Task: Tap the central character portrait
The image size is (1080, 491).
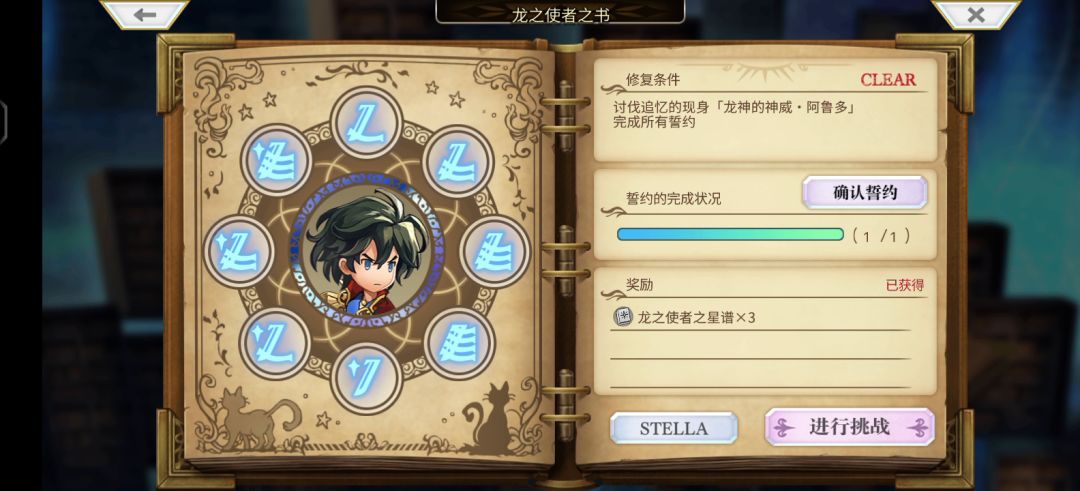Action: pyautogui.click(x=366, y=251)
